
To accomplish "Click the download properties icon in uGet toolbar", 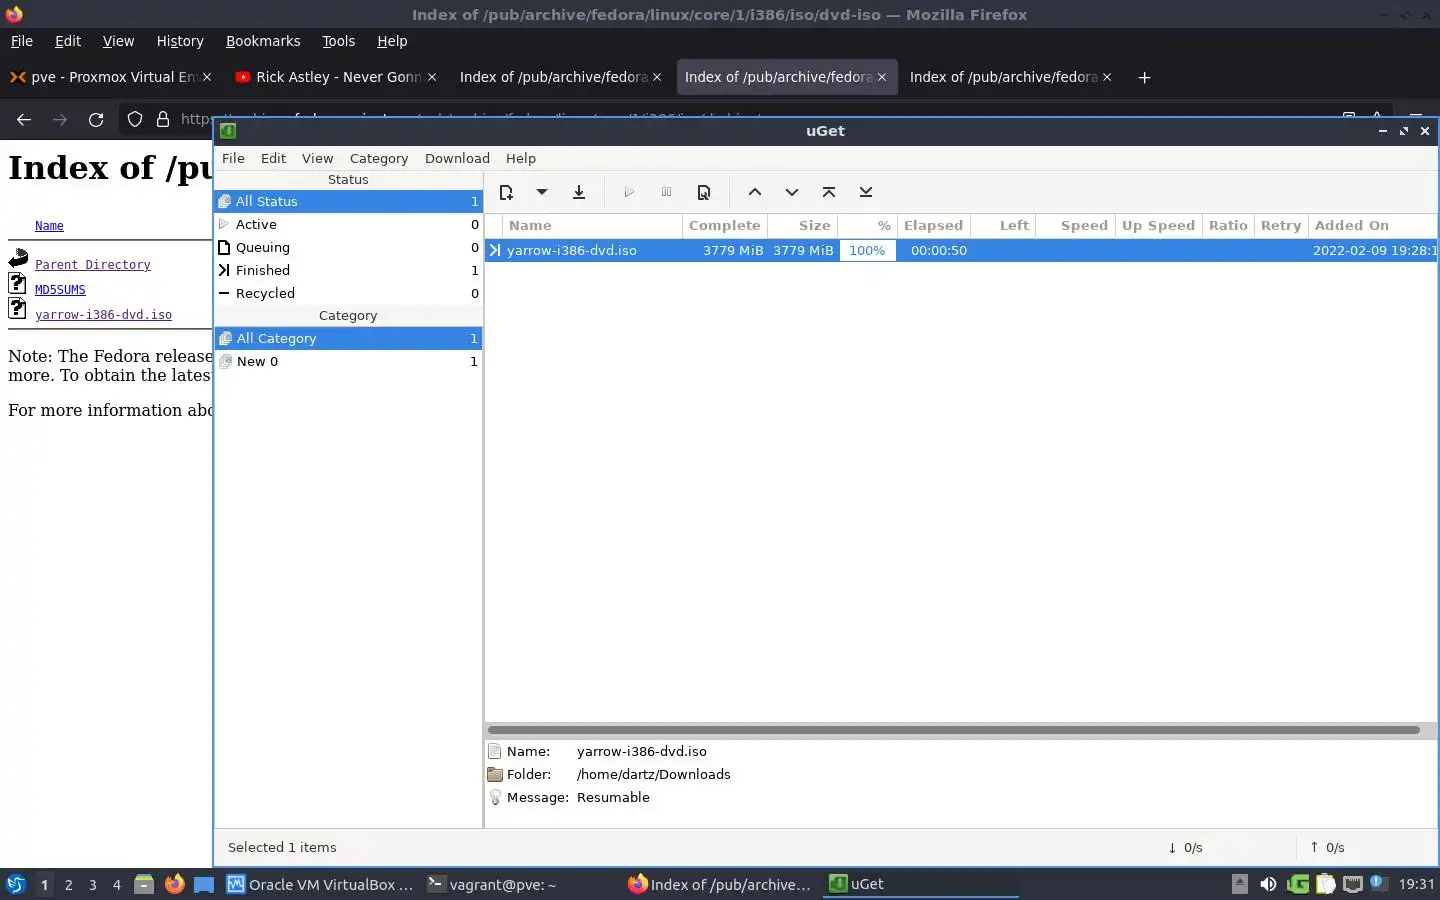I will 704,192.
